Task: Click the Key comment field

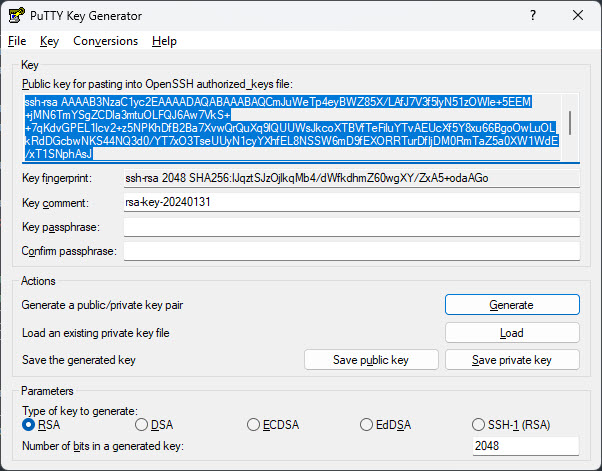Action: coord(351,202)
